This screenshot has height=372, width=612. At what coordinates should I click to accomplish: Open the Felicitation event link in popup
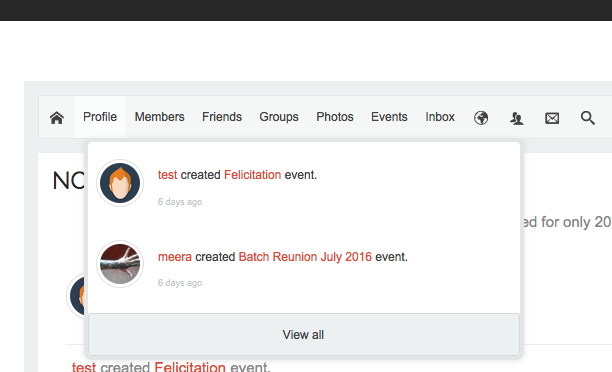(253, 175)
